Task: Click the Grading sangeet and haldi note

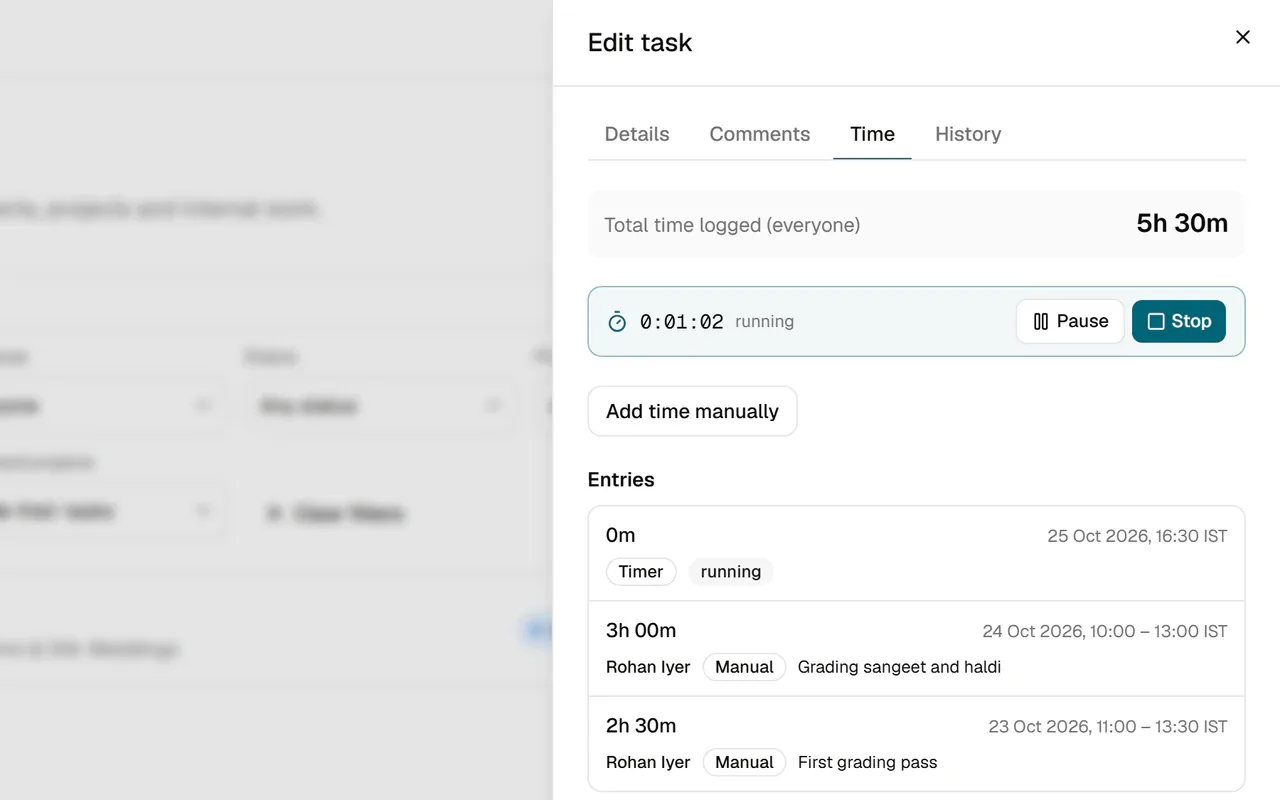Action: [899, 667]
